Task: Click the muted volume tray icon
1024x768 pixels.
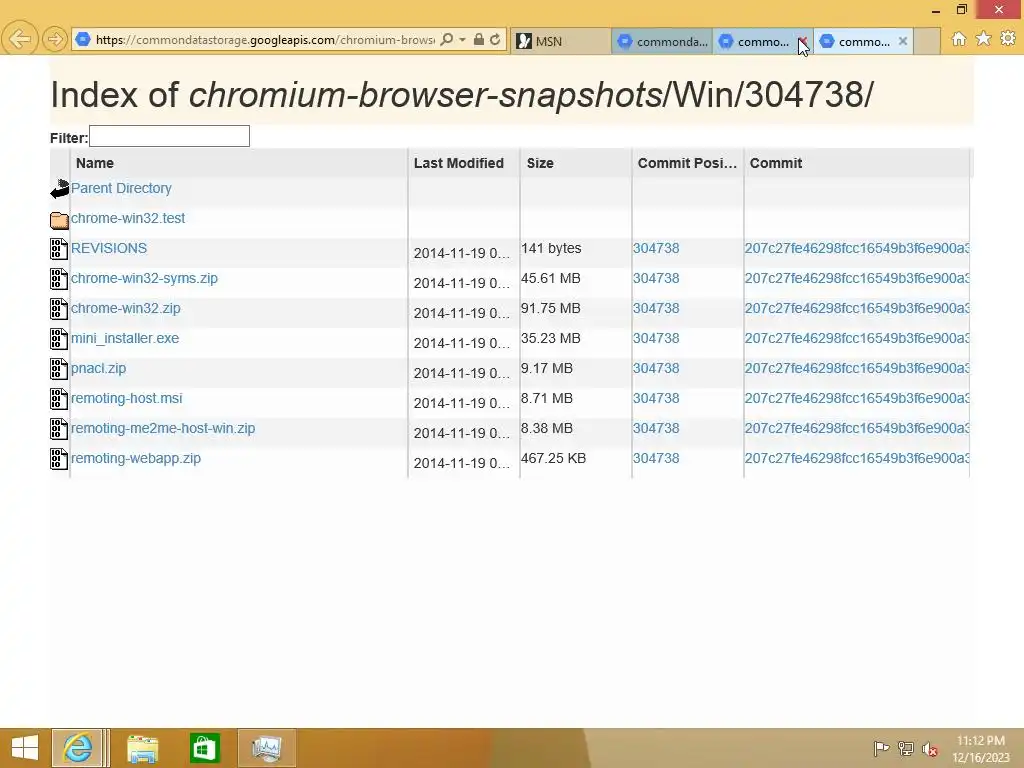Action: (930, 748)
